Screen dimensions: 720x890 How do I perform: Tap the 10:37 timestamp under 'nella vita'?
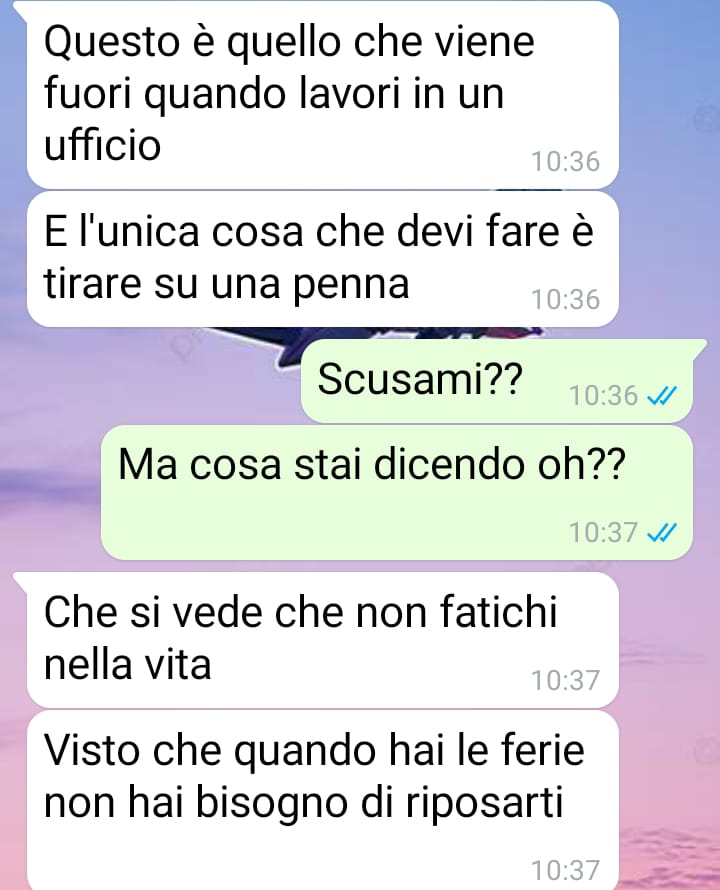[x=565, y=680]
